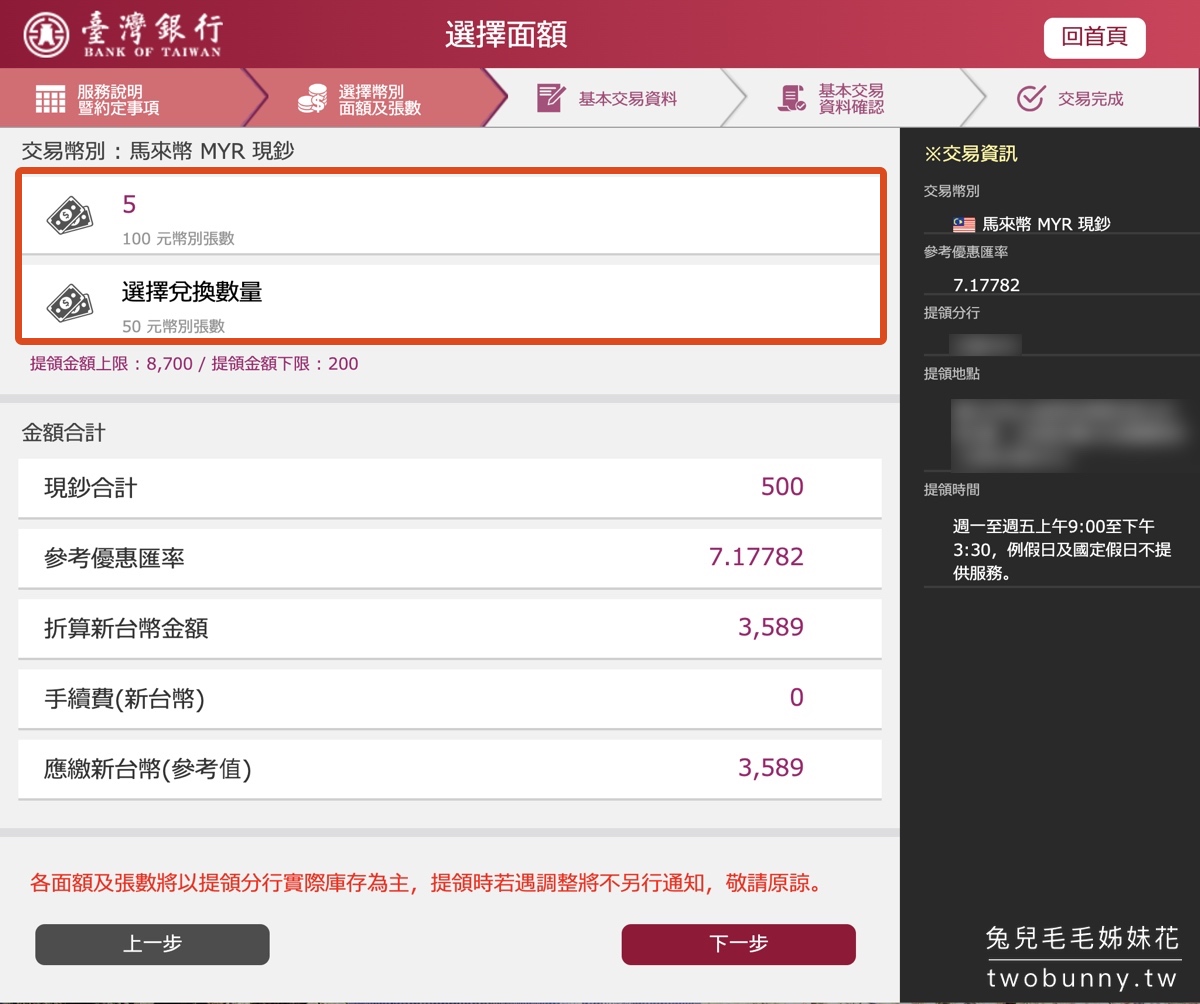The height and width of the screenshot is (1004, 1200).
Task: Click the 應繳新台幣(參考值) amount row
Action: 450,768
